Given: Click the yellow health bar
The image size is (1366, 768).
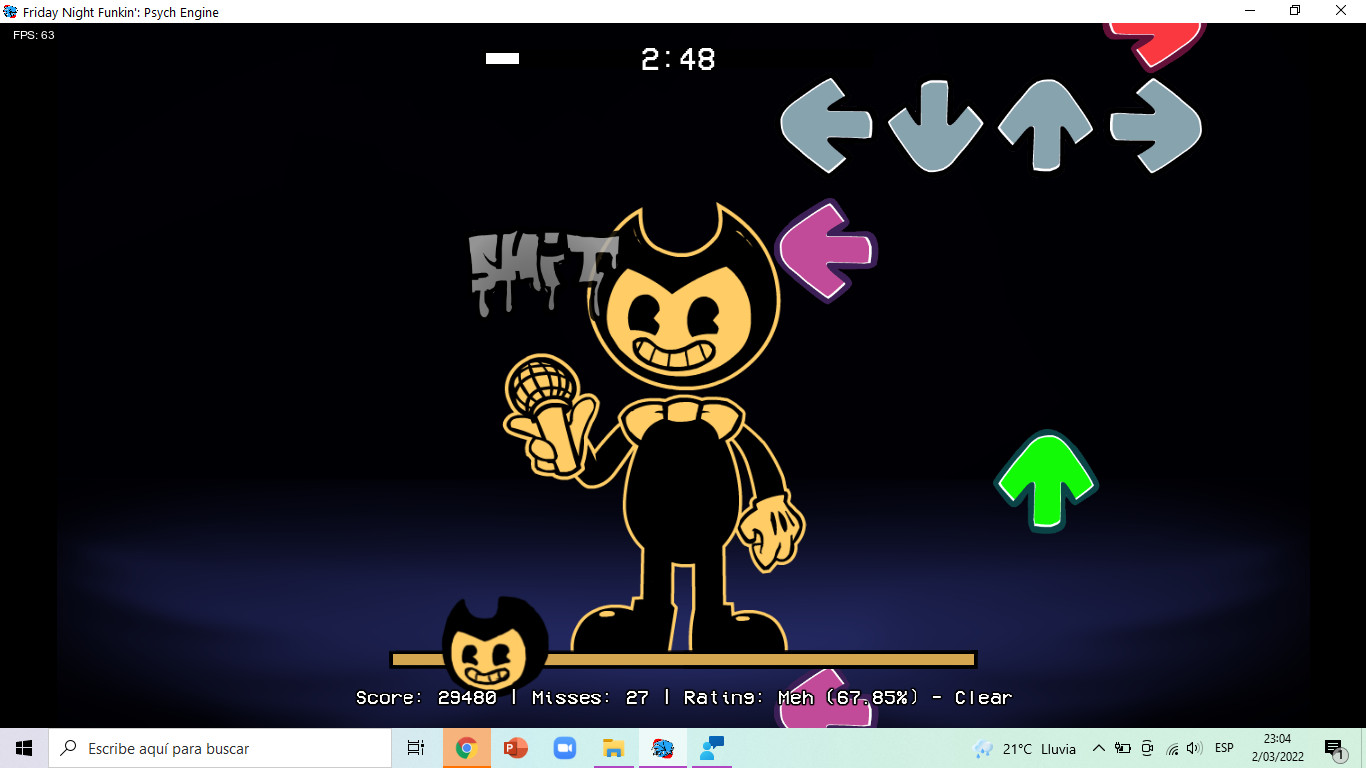Looking at the screenshot, I should (x=683, y=660).
